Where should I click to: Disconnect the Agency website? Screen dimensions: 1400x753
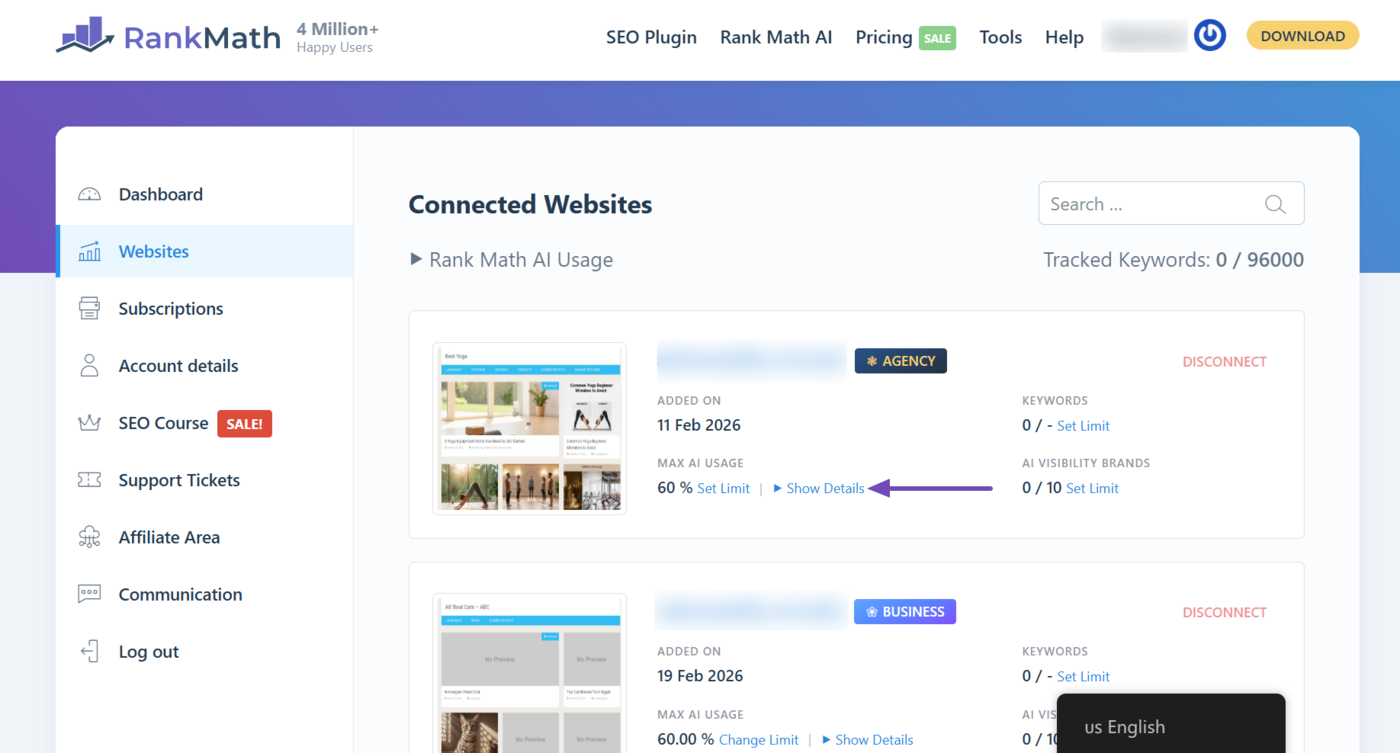point(1224,362)
